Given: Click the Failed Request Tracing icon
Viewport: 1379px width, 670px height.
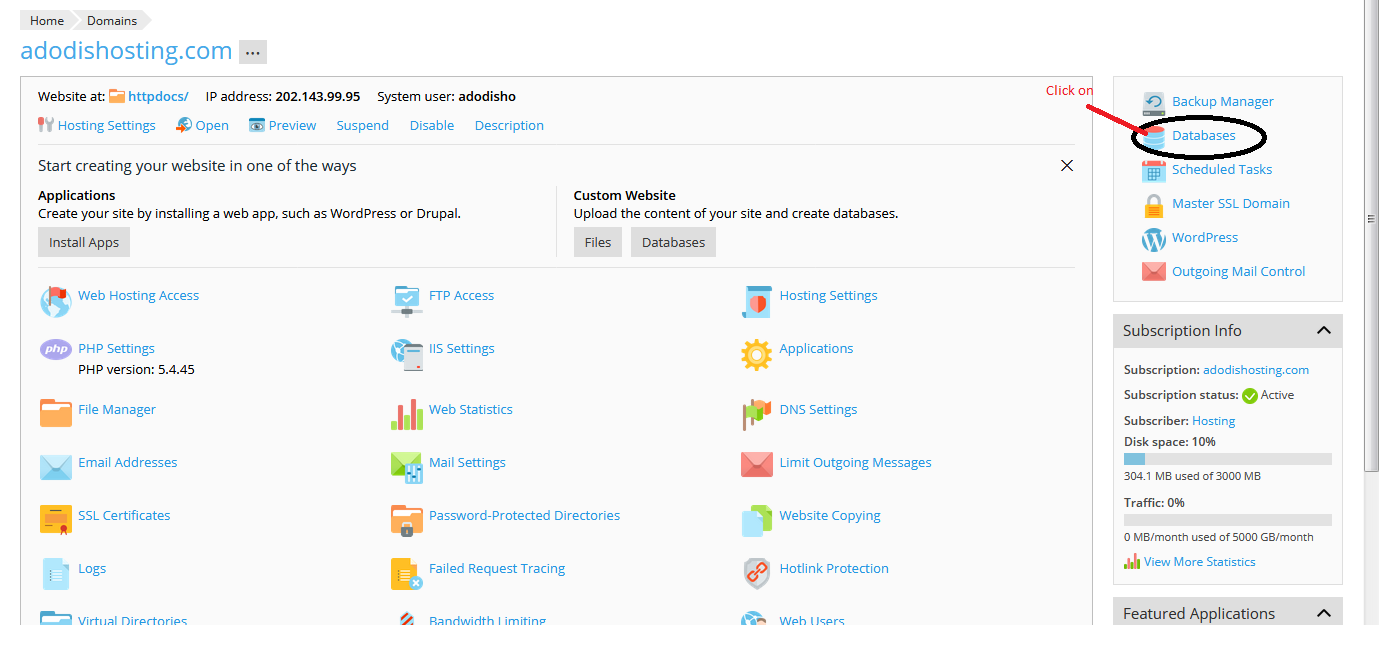Looking at the screenshot, I should click(407, 573).
